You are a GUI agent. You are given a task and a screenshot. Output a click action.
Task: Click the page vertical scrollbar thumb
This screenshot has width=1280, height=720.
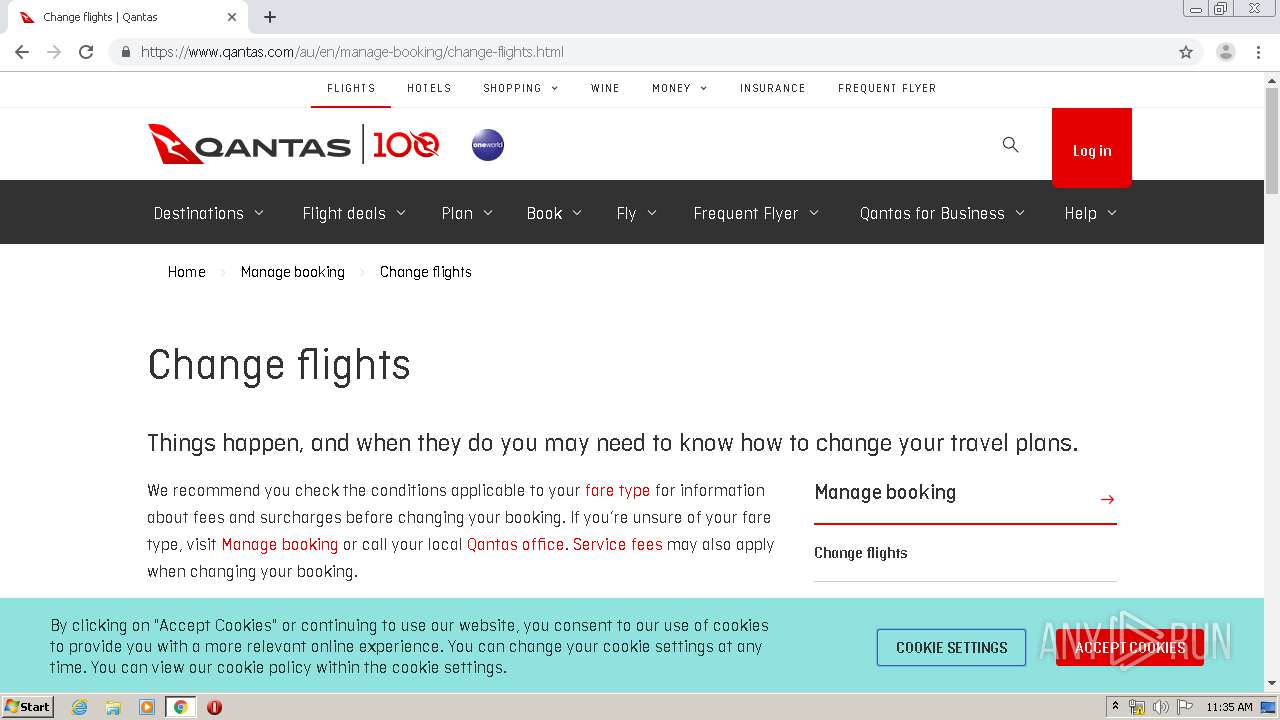(x=1272, y=140)
